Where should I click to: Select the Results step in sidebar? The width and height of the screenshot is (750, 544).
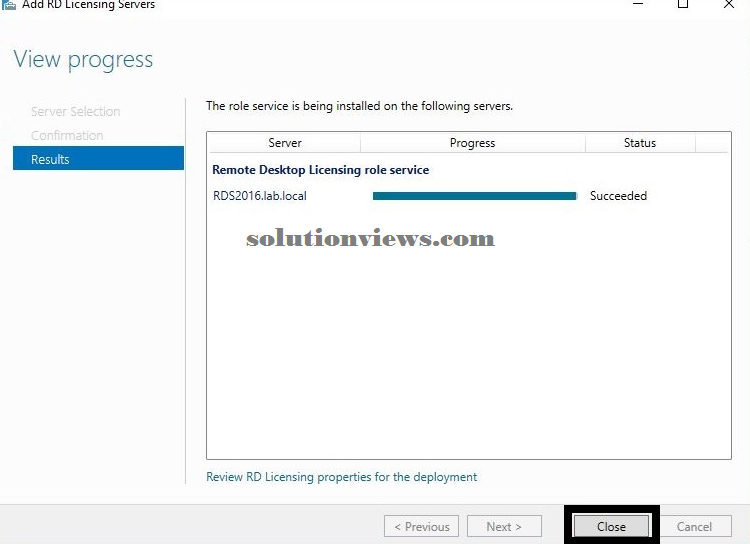point(99,158)
